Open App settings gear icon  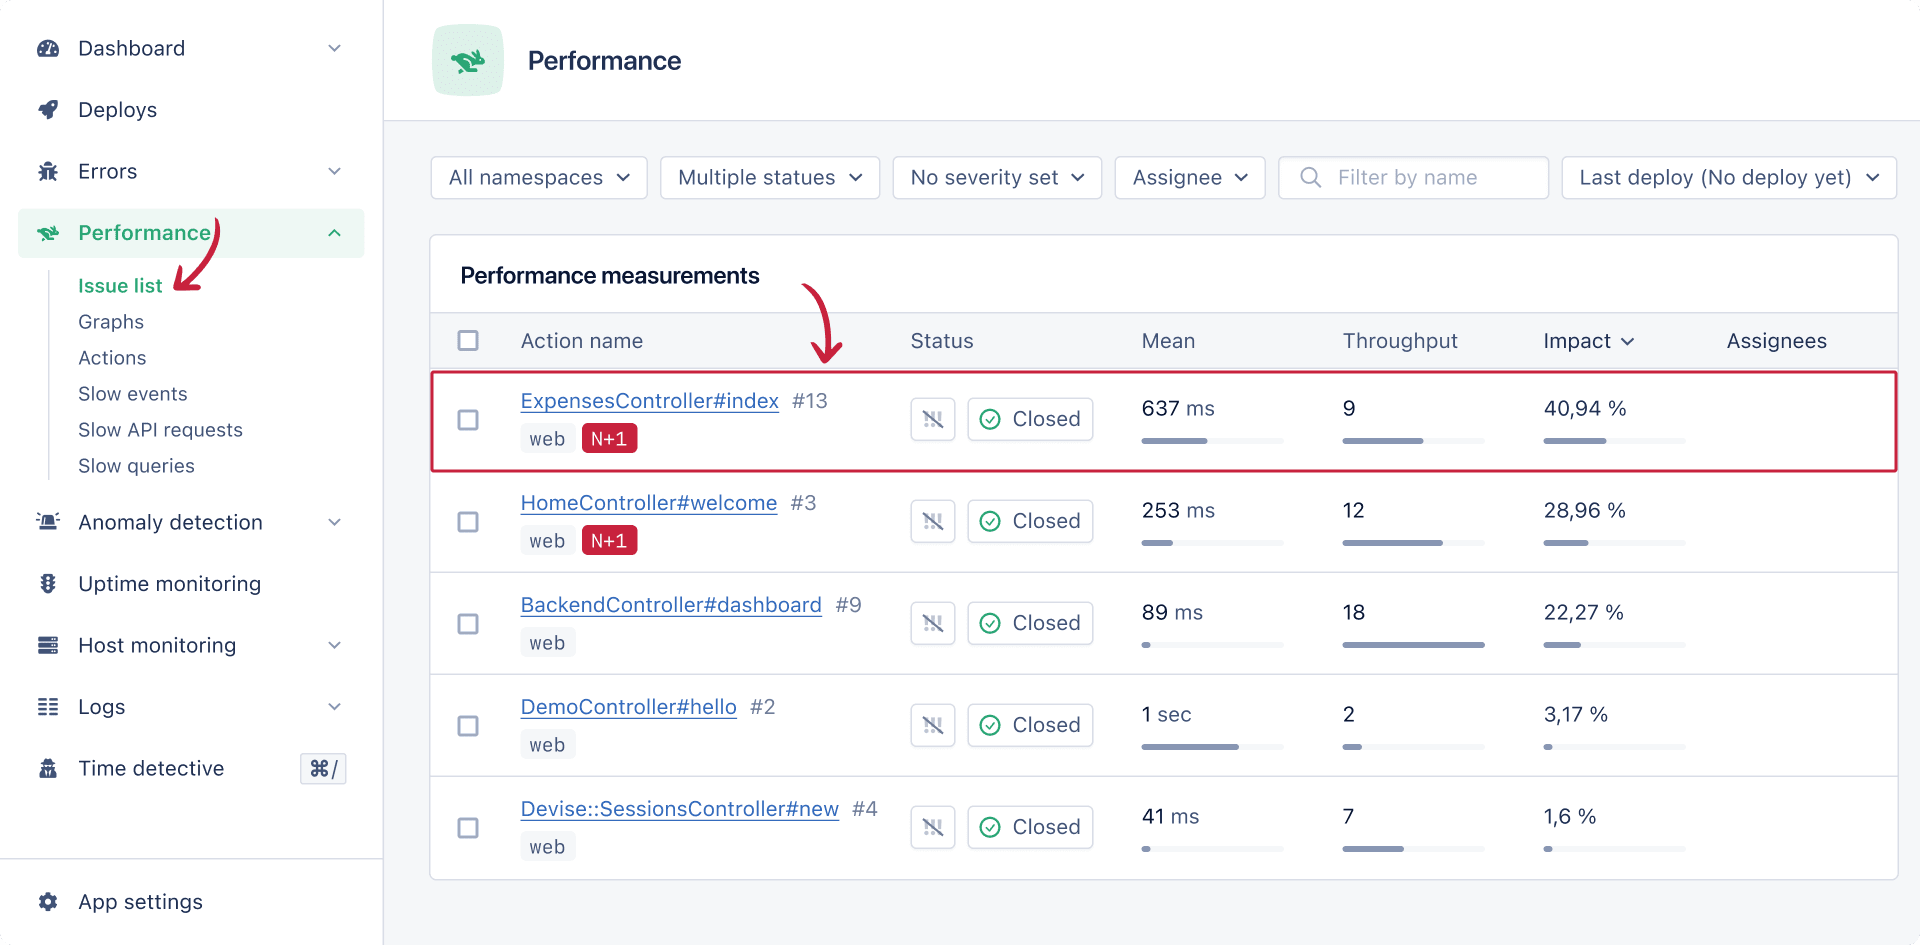48,902
